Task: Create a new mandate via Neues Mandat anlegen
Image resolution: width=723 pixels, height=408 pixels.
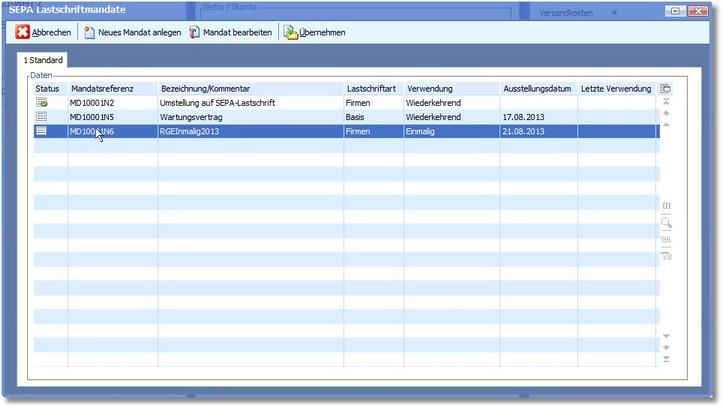Action: coord(132,33)
